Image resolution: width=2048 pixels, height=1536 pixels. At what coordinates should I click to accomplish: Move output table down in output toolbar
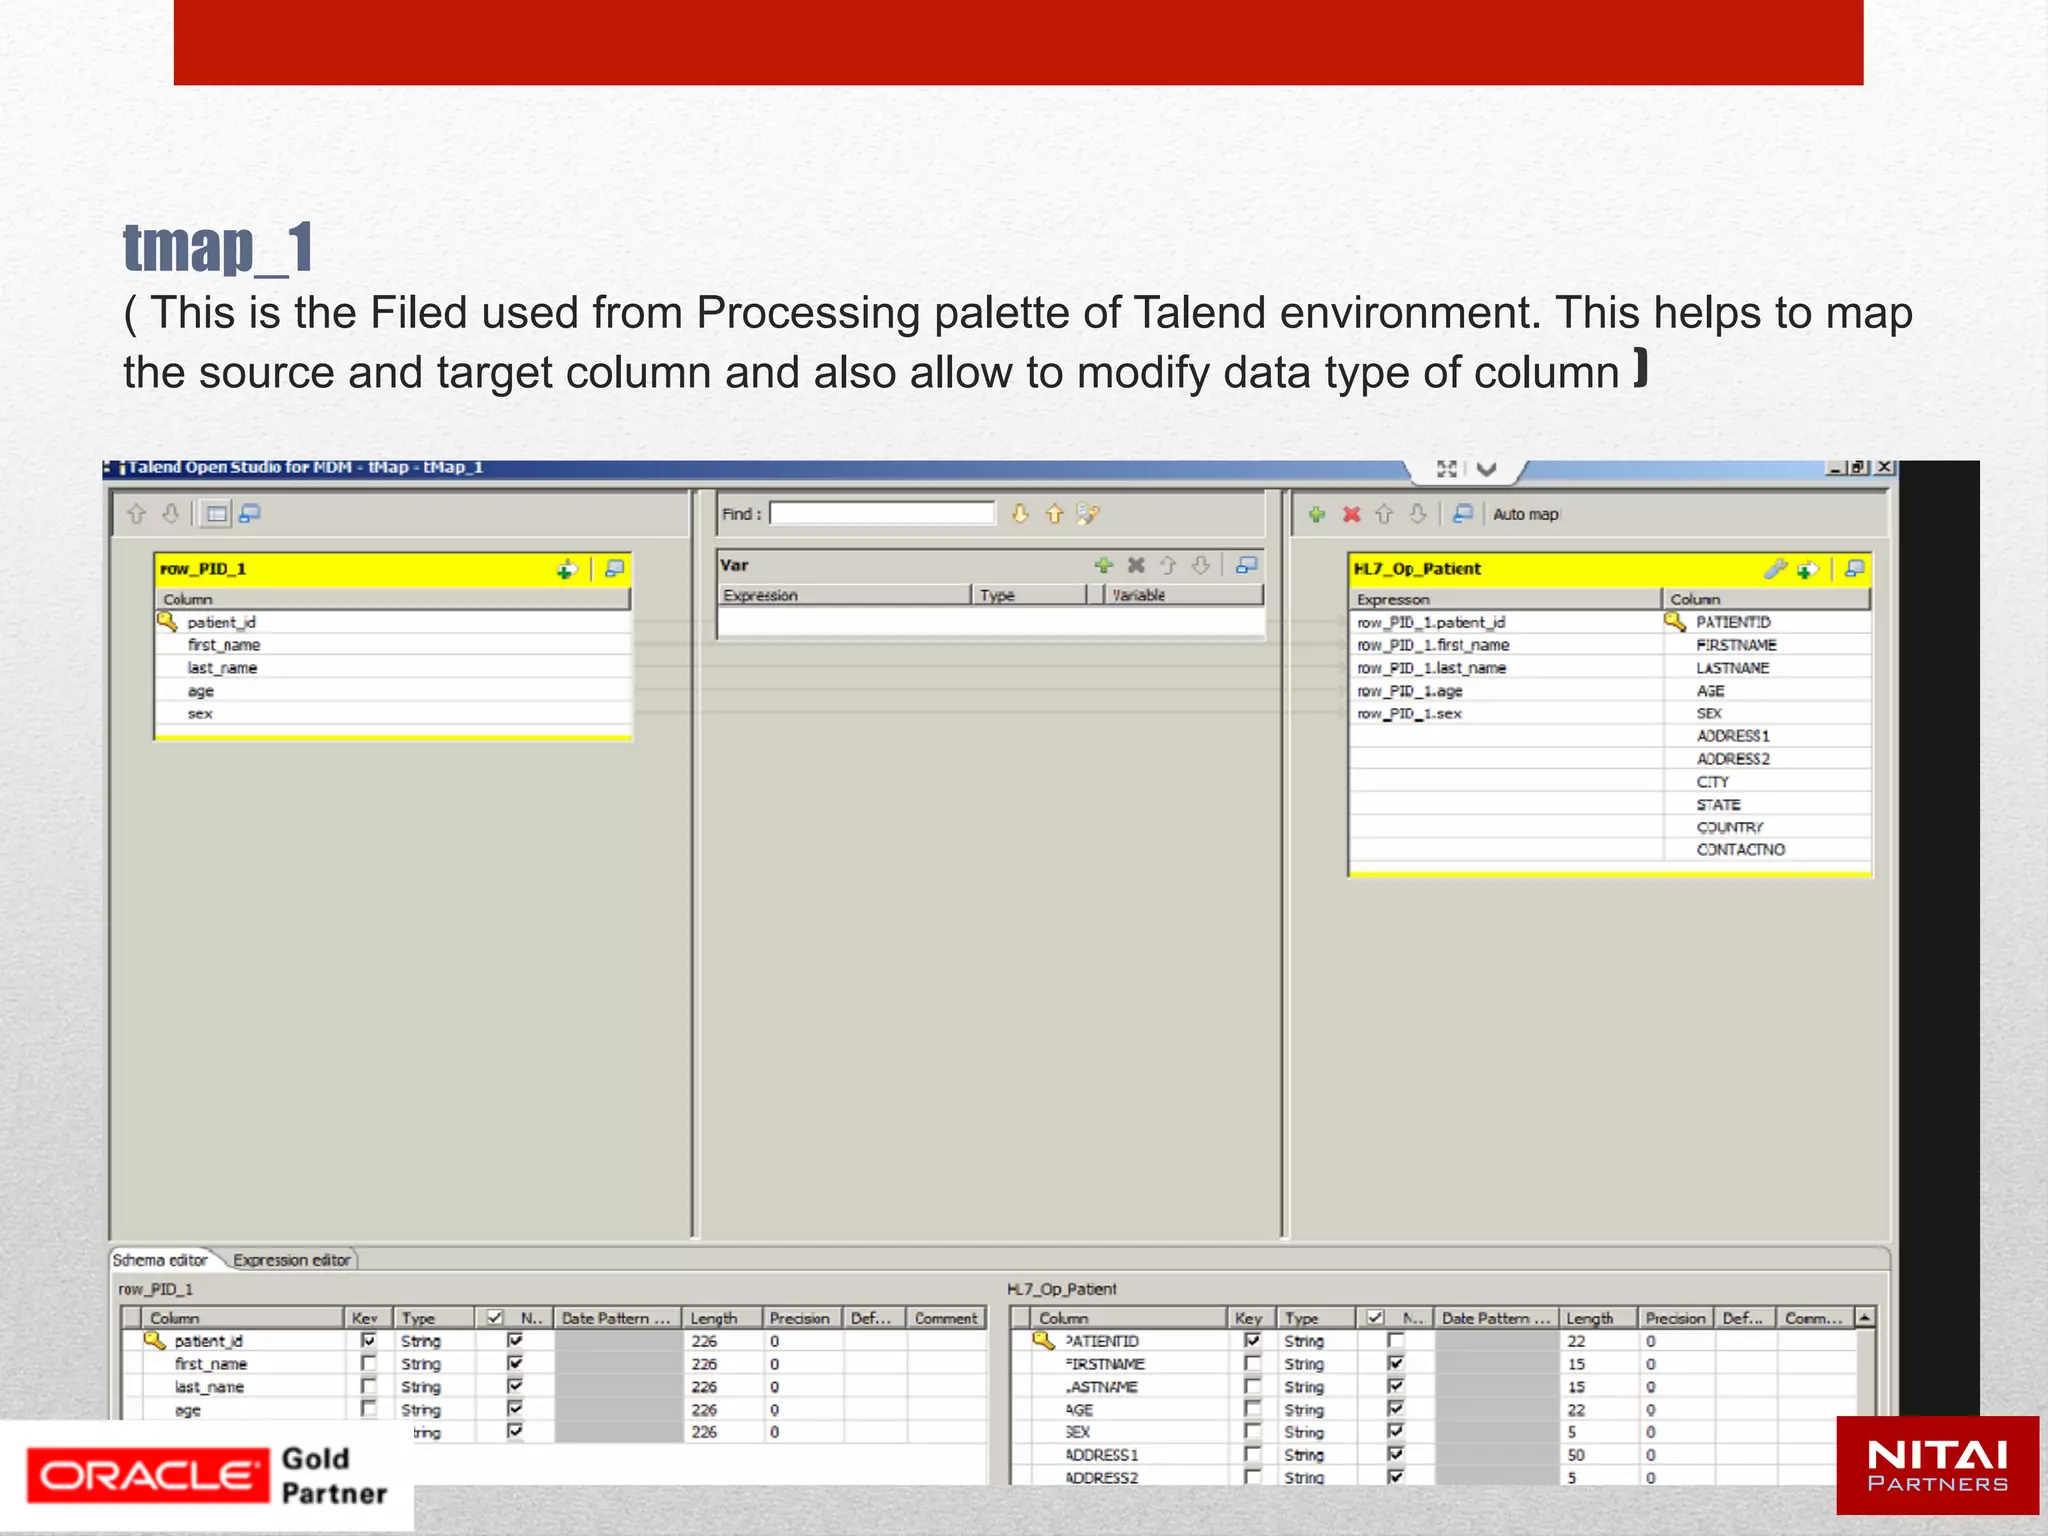tap(1418, 514)
